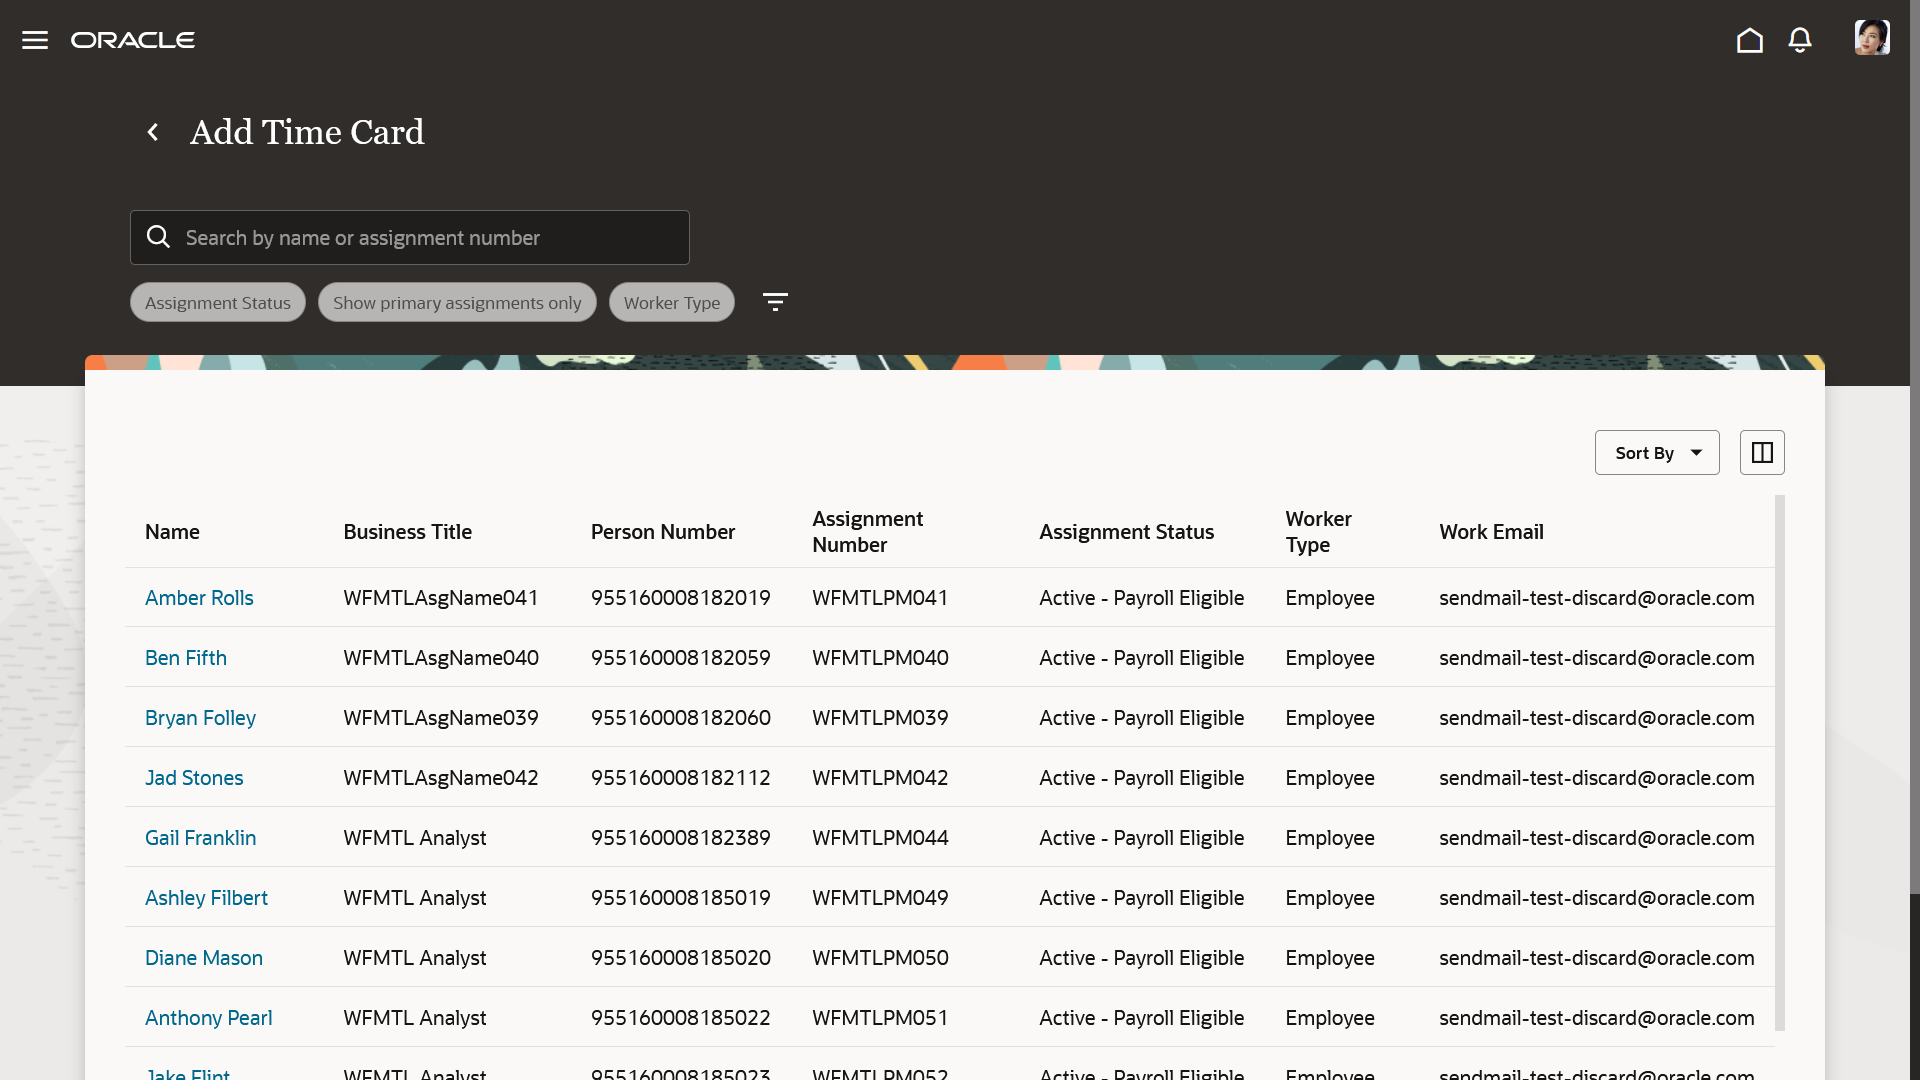Go back using the left chevron

point(153,132)
